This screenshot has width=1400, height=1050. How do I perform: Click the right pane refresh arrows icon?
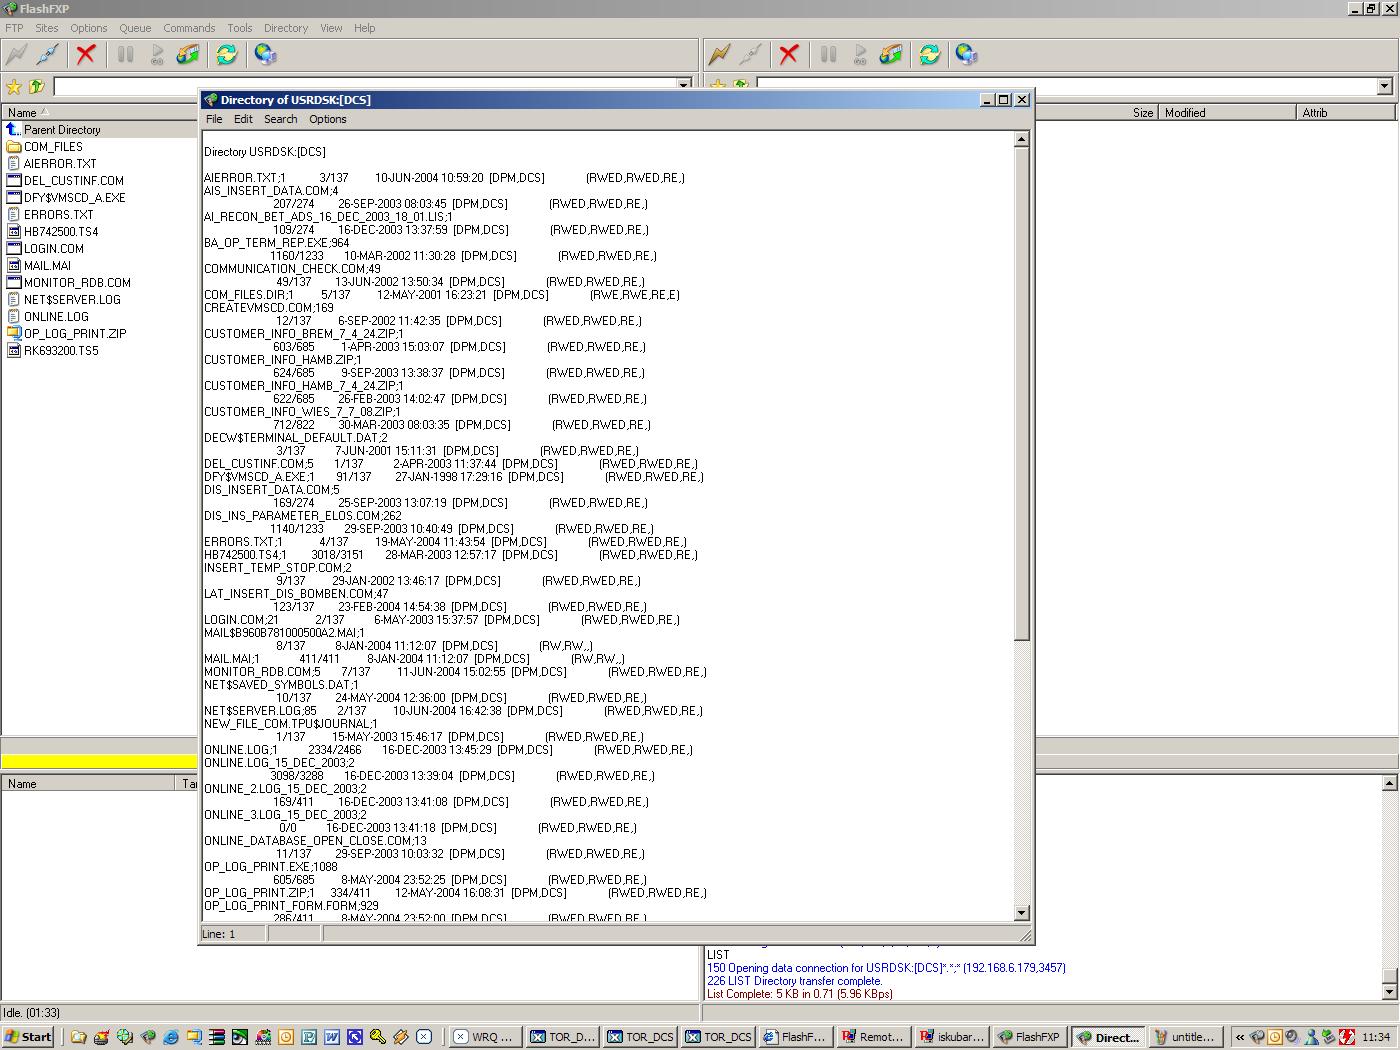click(930, 54)
